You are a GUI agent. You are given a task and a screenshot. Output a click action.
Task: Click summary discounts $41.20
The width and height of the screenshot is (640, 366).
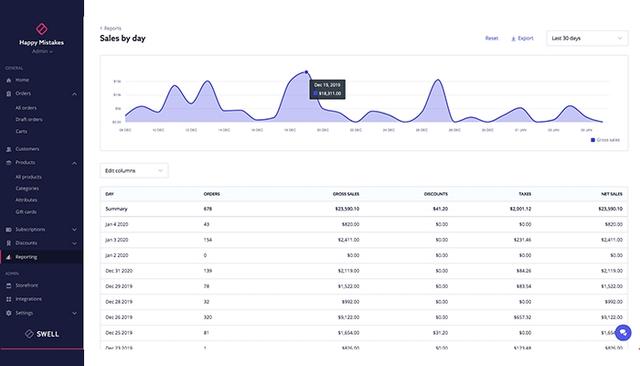coord(440,209)
